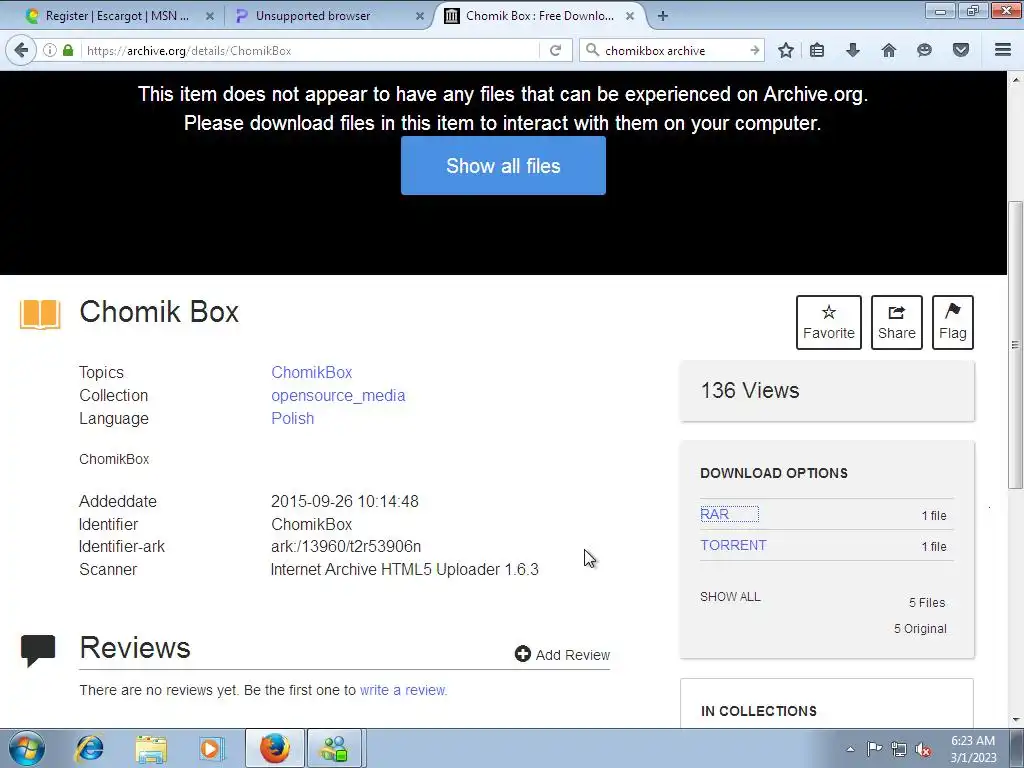
Task: Open the downloads arrow icon
Action: coord(853,50)
